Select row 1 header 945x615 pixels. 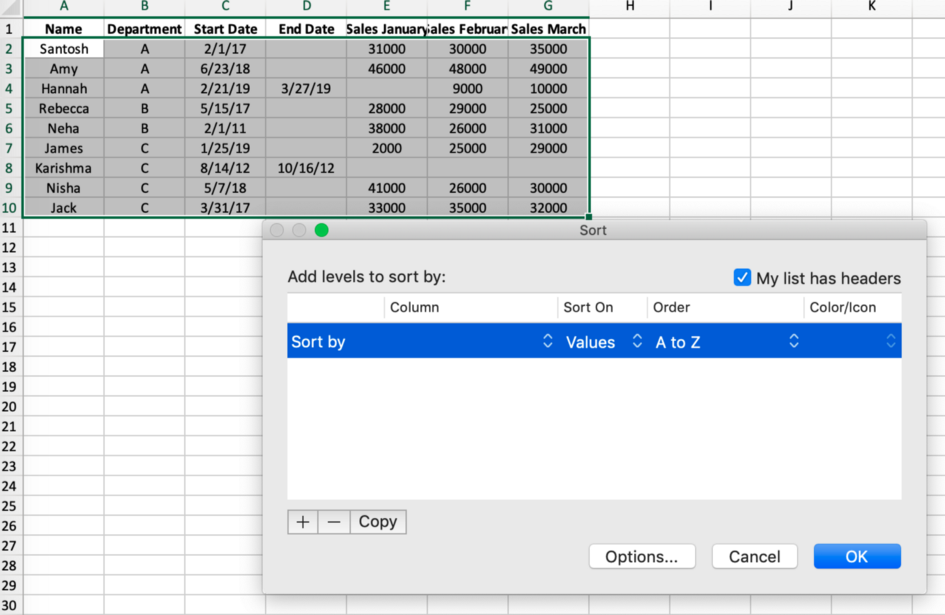[x=9, y=29]
